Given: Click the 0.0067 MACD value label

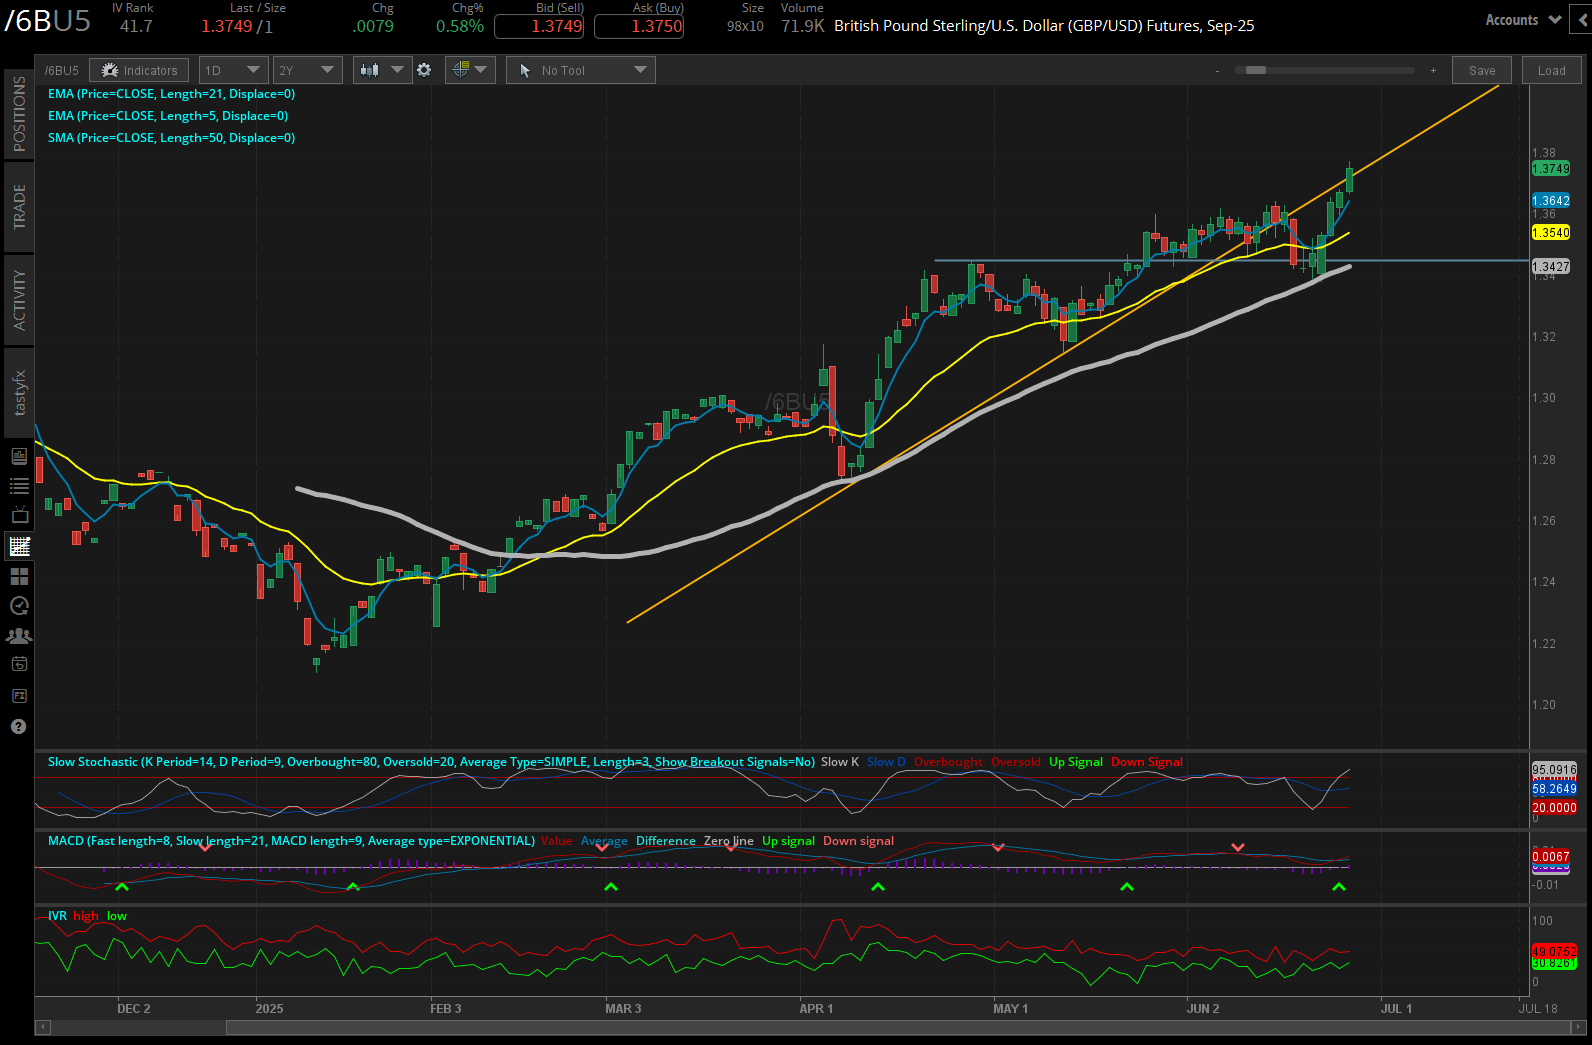Looking at the screenshot, I should coord(1551,857).
